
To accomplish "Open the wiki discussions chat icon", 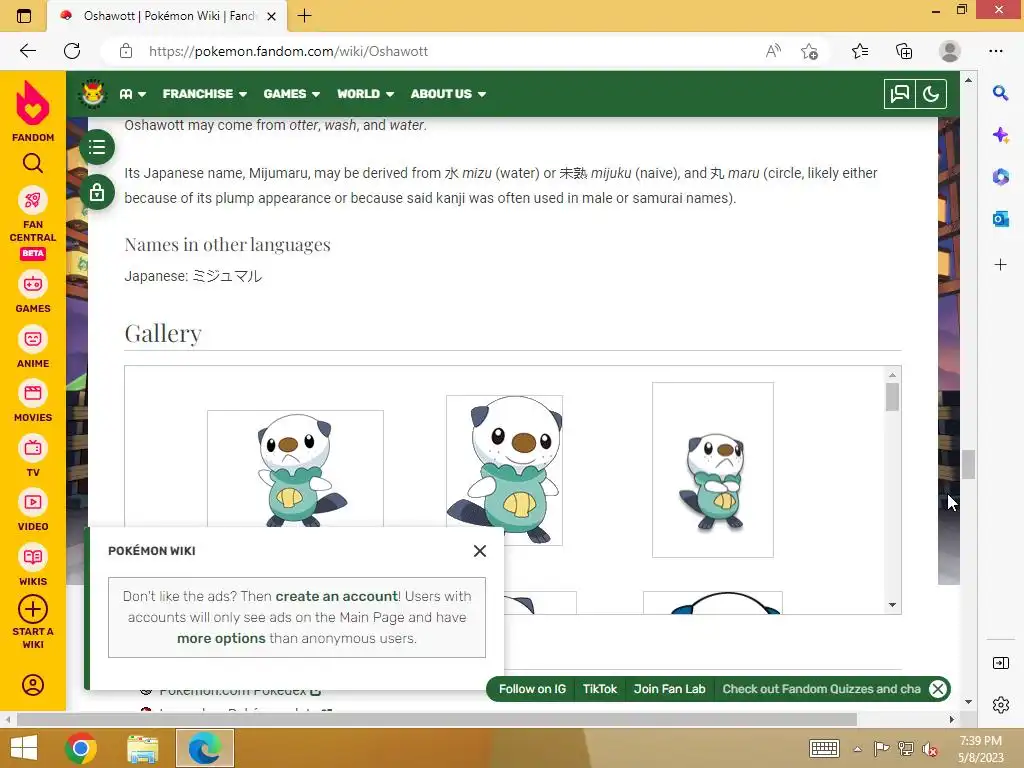I will (x=899, y=94).
